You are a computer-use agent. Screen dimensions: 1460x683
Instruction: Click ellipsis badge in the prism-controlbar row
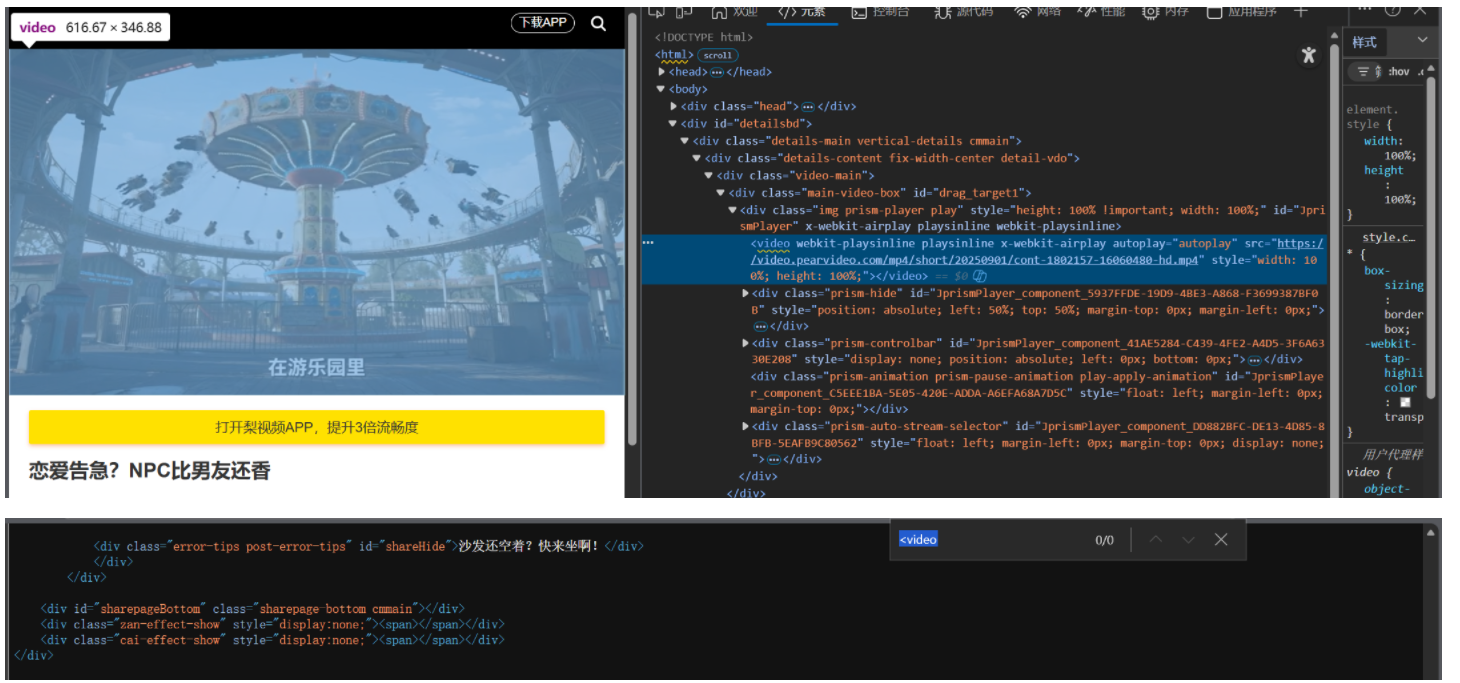(1254, 360)
